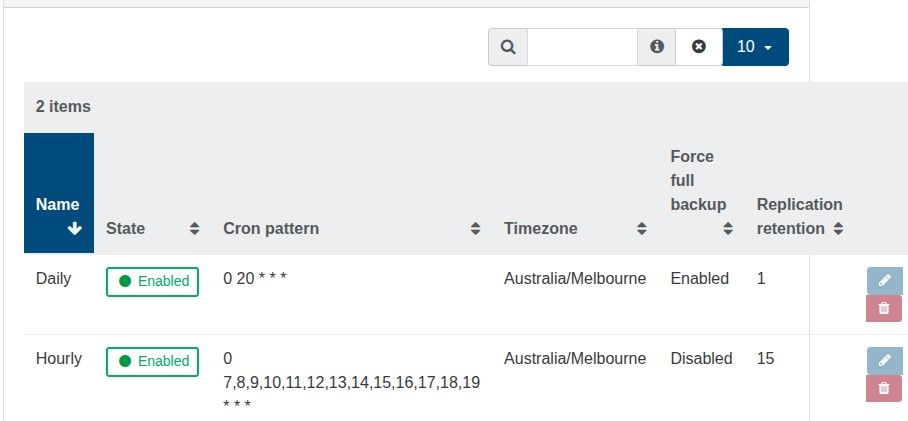
Task: Delete the Hourly schedule with the trash icon
Action: click(x=883, y=389)
